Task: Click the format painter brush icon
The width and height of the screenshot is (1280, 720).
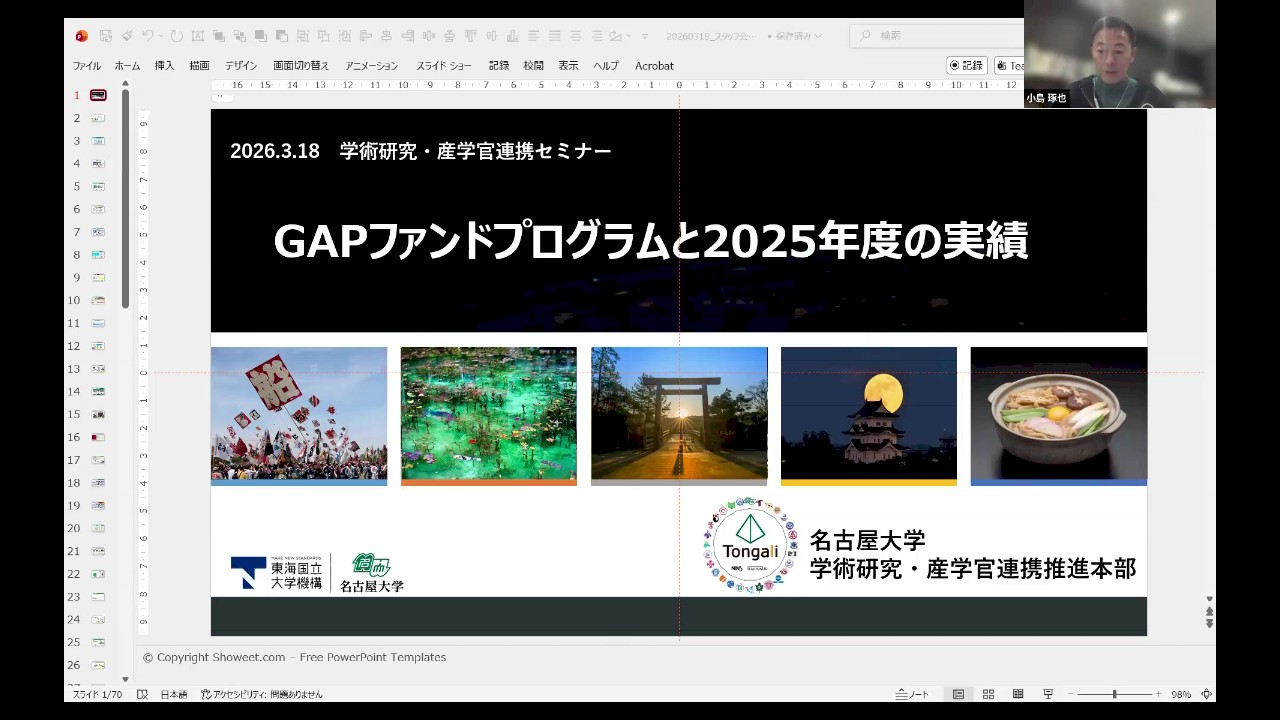Action: click(127, 36)
